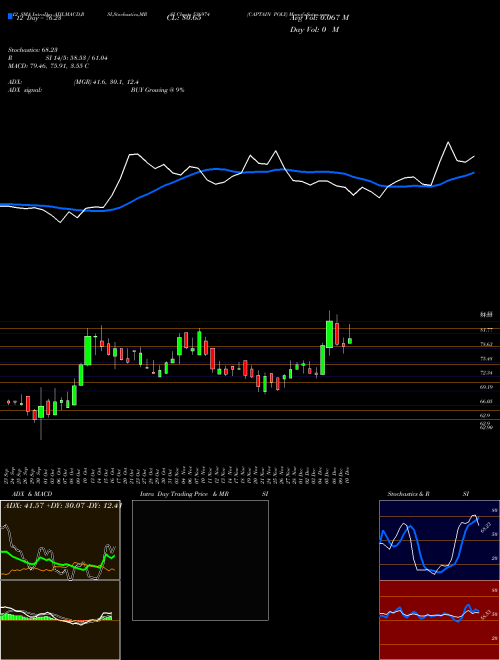Click the blue SMA legend square
The width and height of the screenshot is (500, 660).
10,16
